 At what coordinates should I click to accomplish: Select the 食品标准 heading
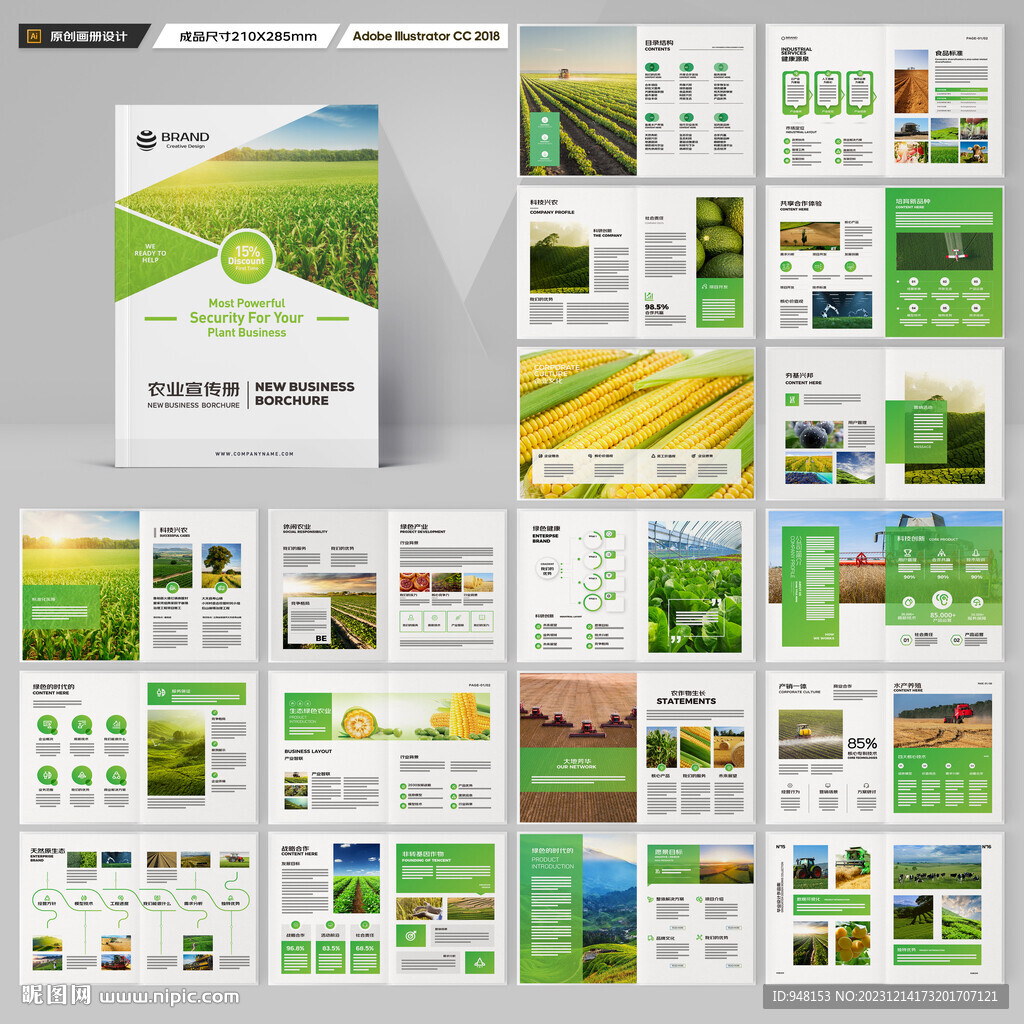pos(948,53)
